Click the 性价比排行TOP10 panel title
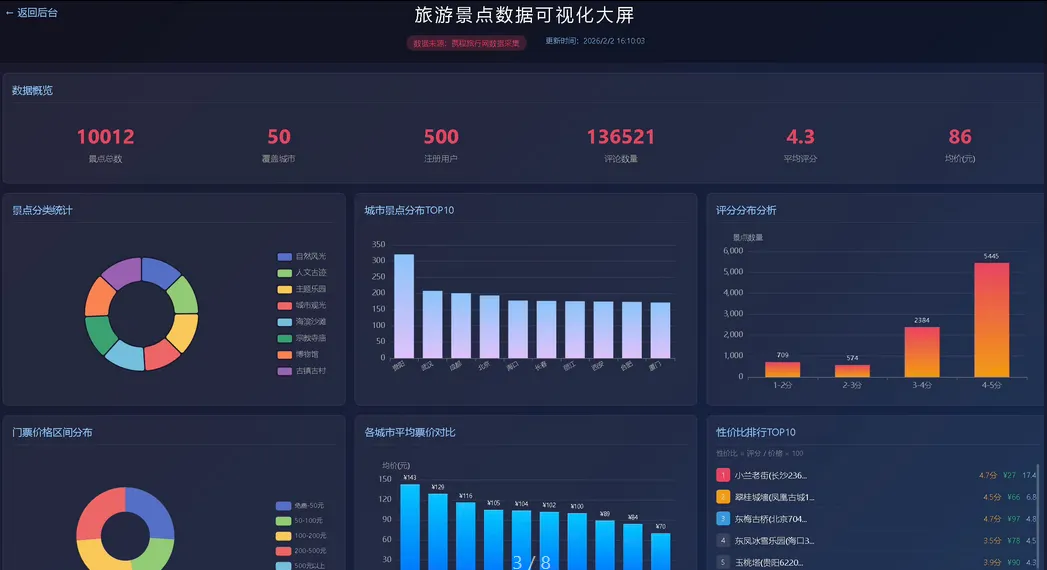This screenshot has width=1047, height=570. [x=756, y=433]
